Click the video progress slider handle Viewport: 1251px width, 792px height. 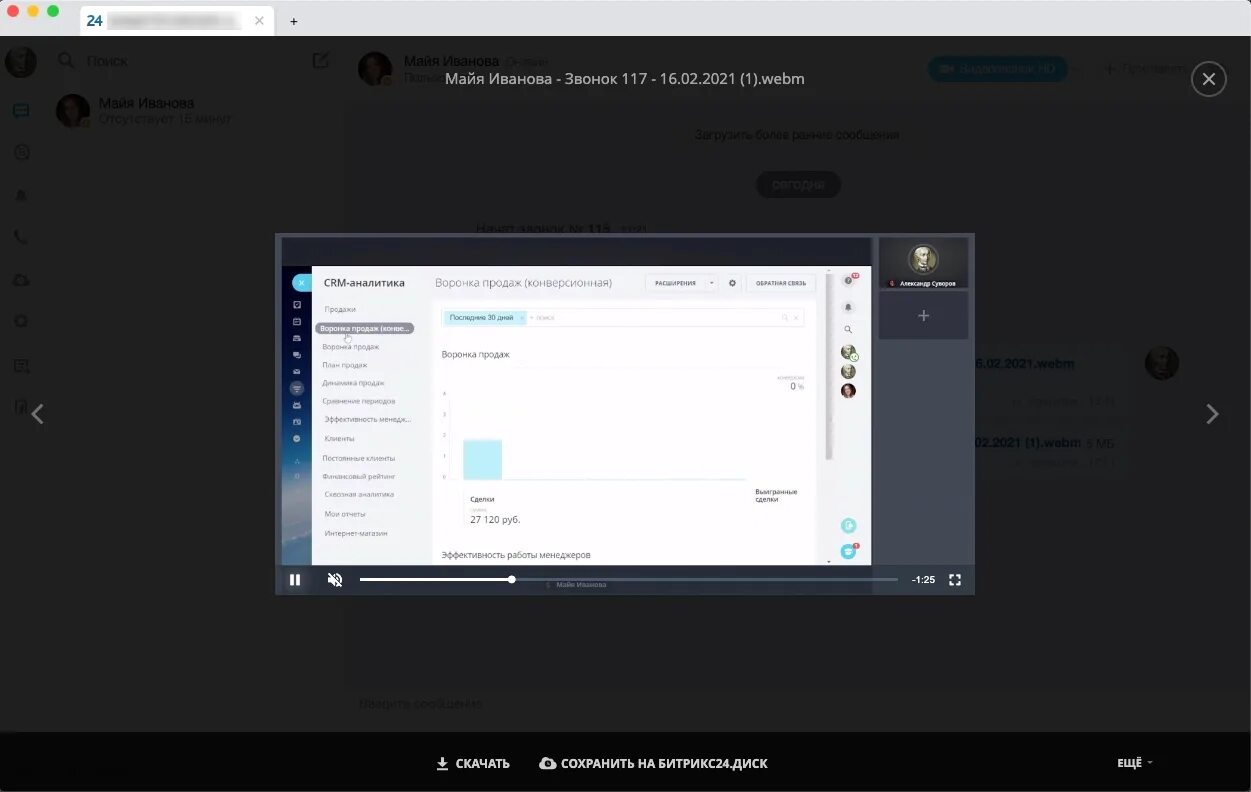[512, 580]
